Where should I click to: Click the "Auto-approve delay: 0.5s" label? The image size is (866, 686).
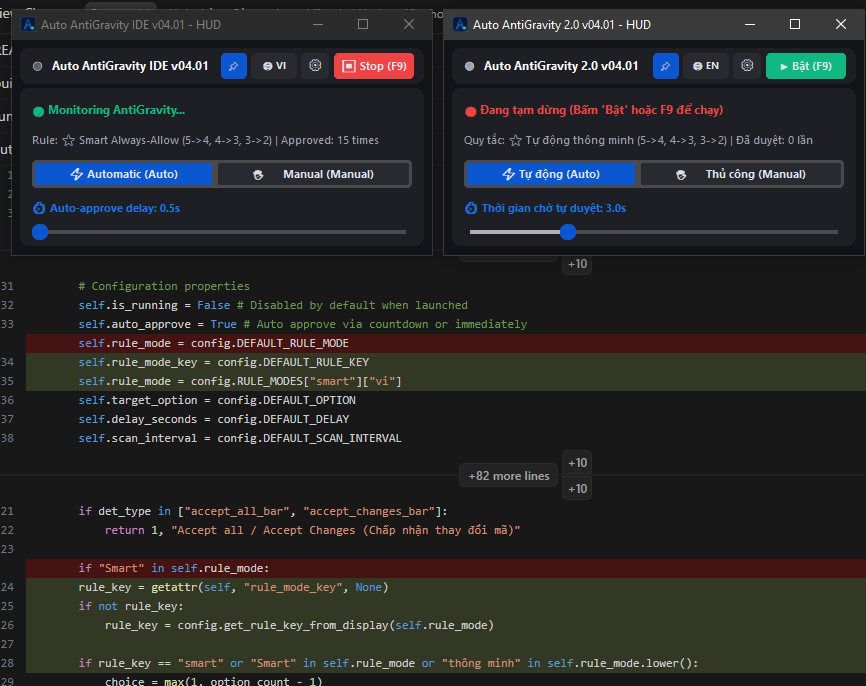pyautogui.click(x=115, y=208)
